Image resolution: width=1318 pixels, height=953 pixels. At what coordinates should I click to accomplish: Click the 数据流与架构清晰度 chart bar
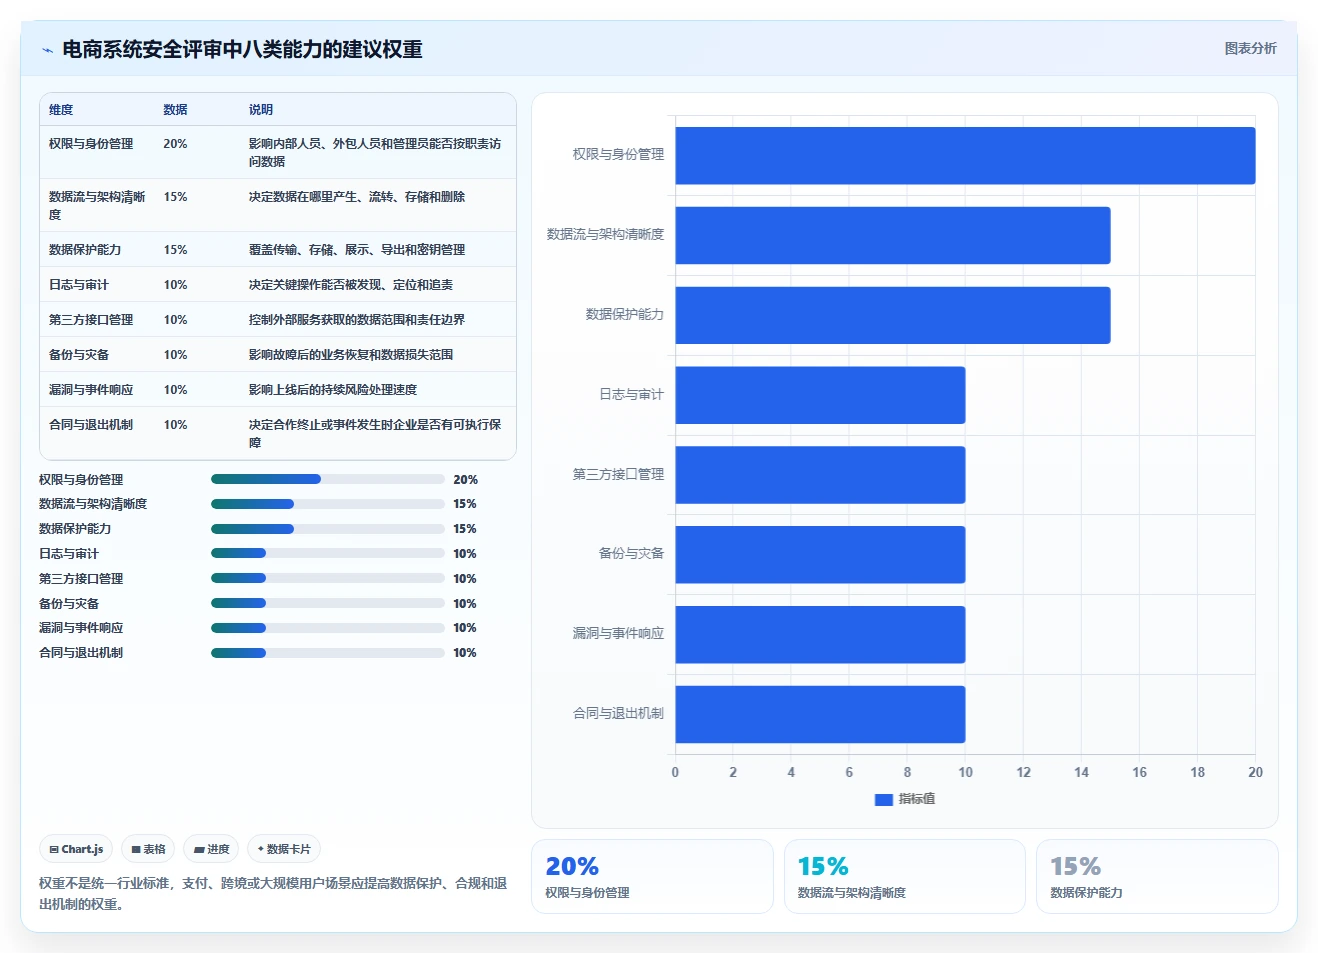[893, 235]
